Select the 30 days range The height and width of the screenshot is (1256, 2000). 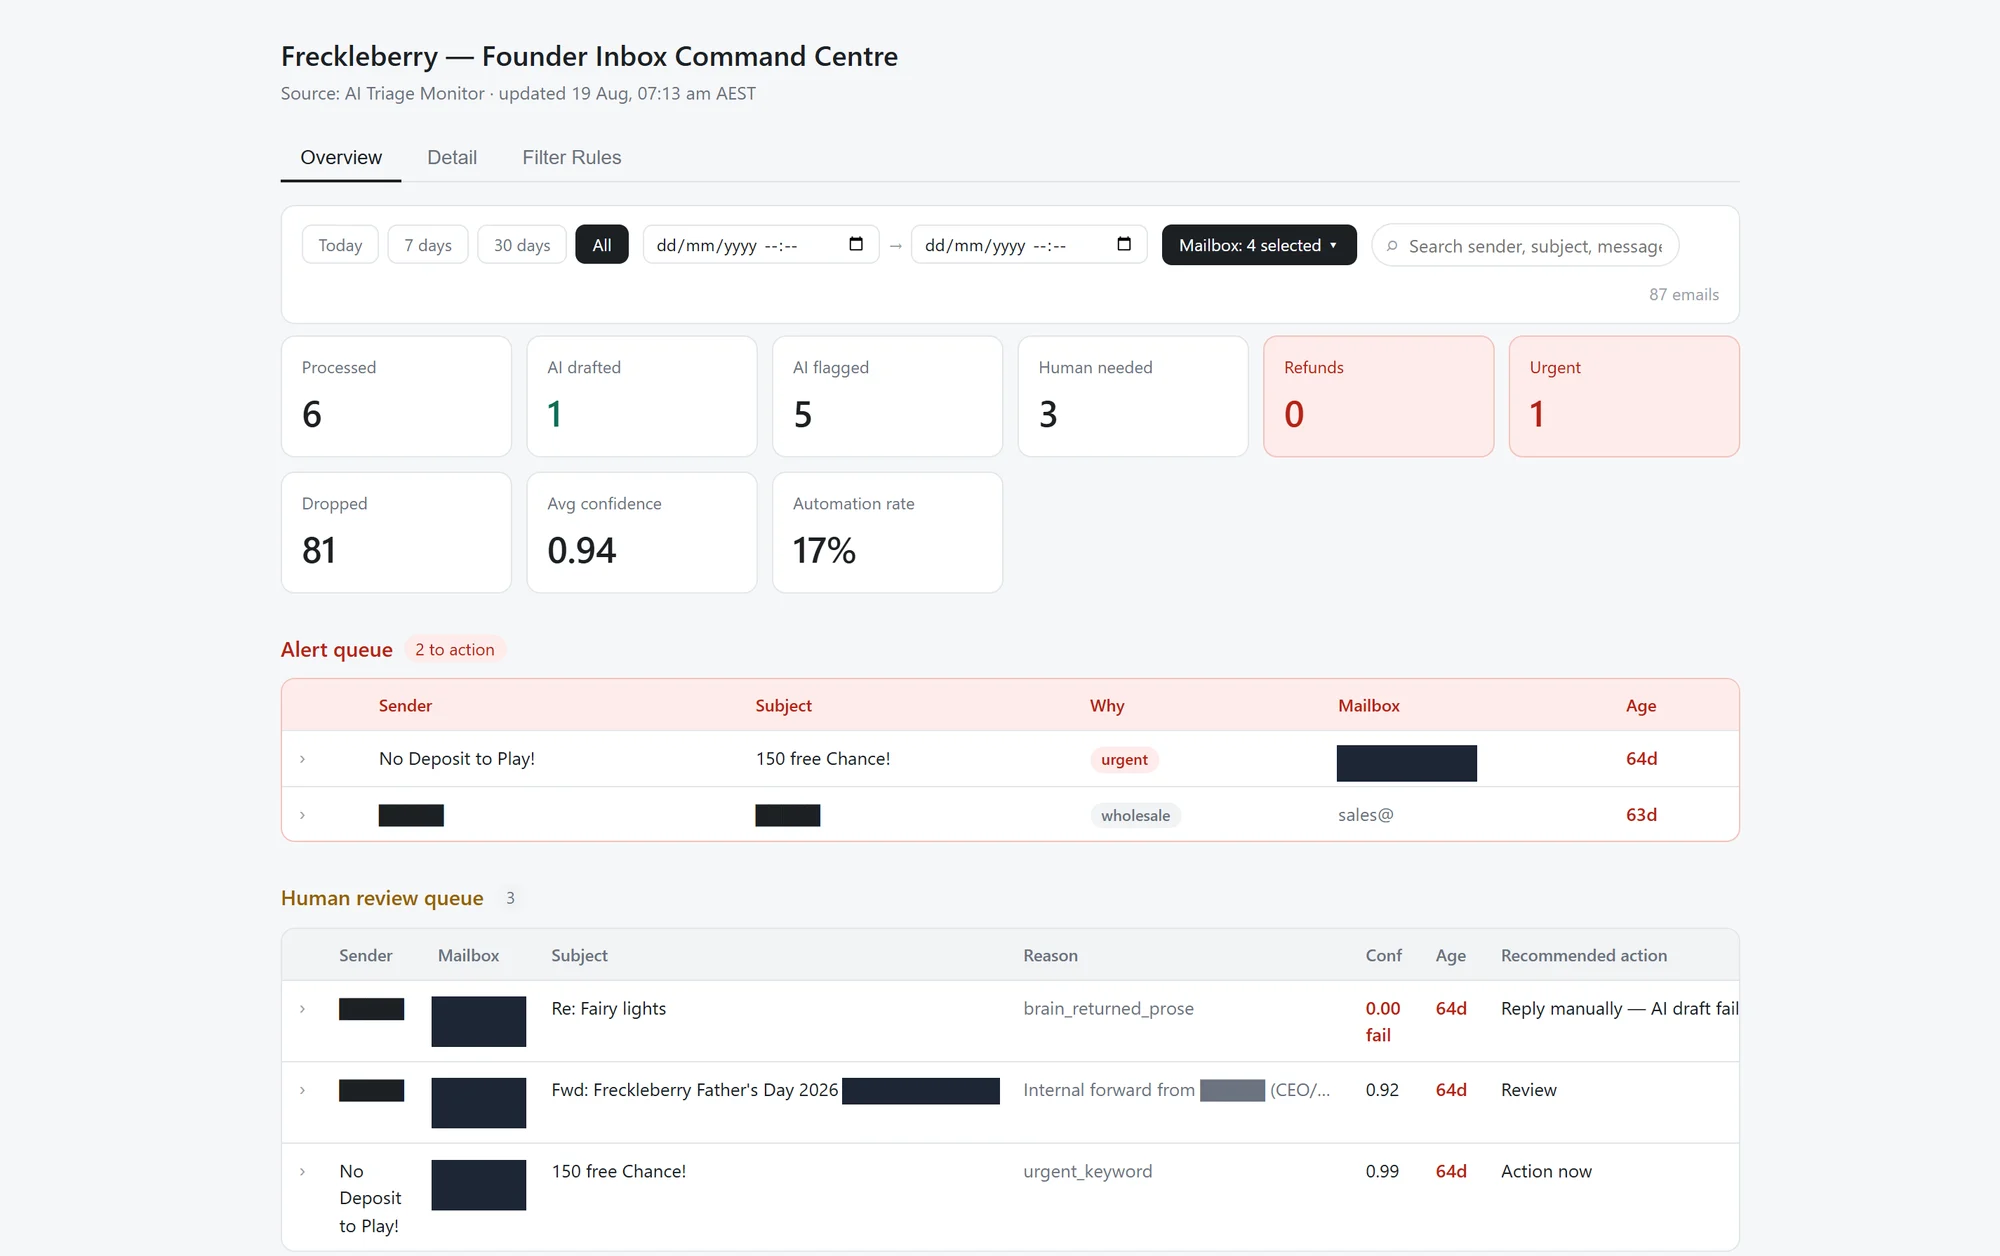pyautogui.click(x=522, y=245)
